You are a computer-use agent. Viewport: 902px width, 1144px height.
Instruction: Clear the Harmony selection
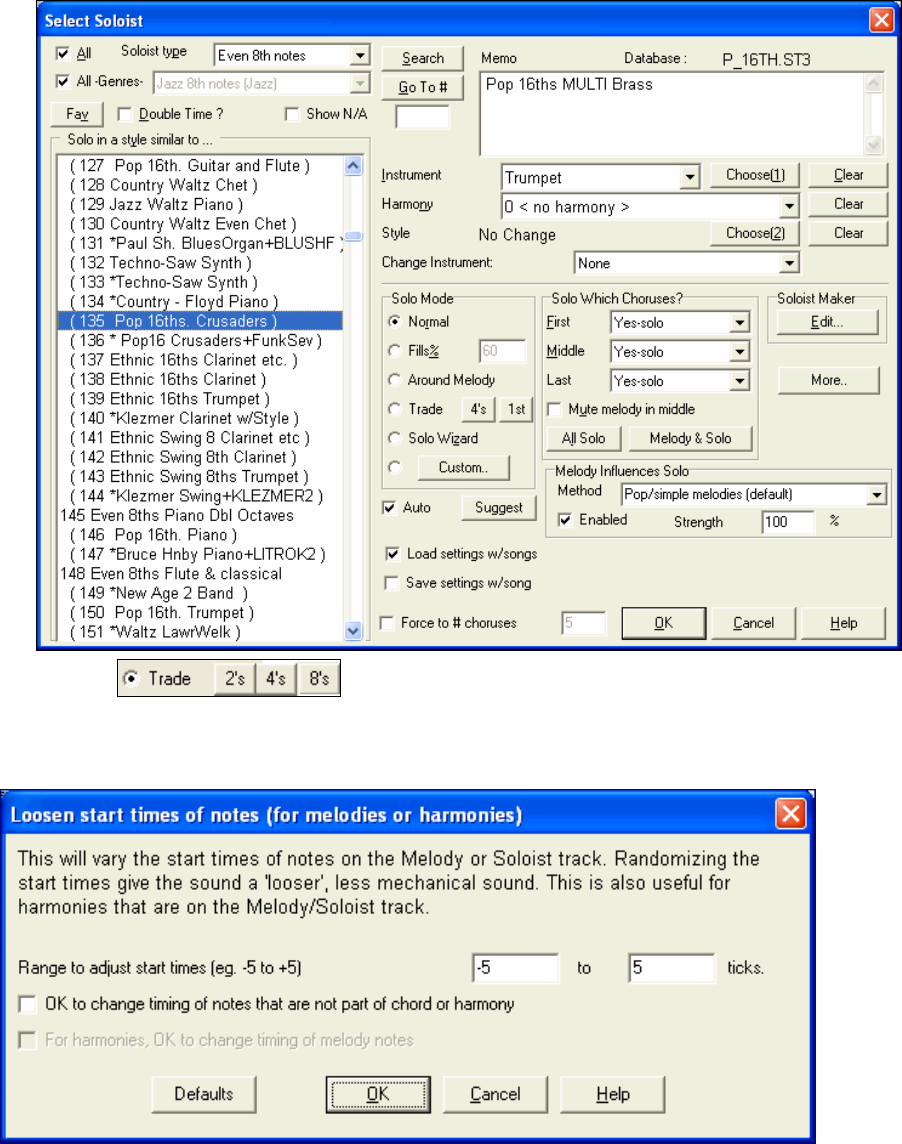(x=848, y=204)
